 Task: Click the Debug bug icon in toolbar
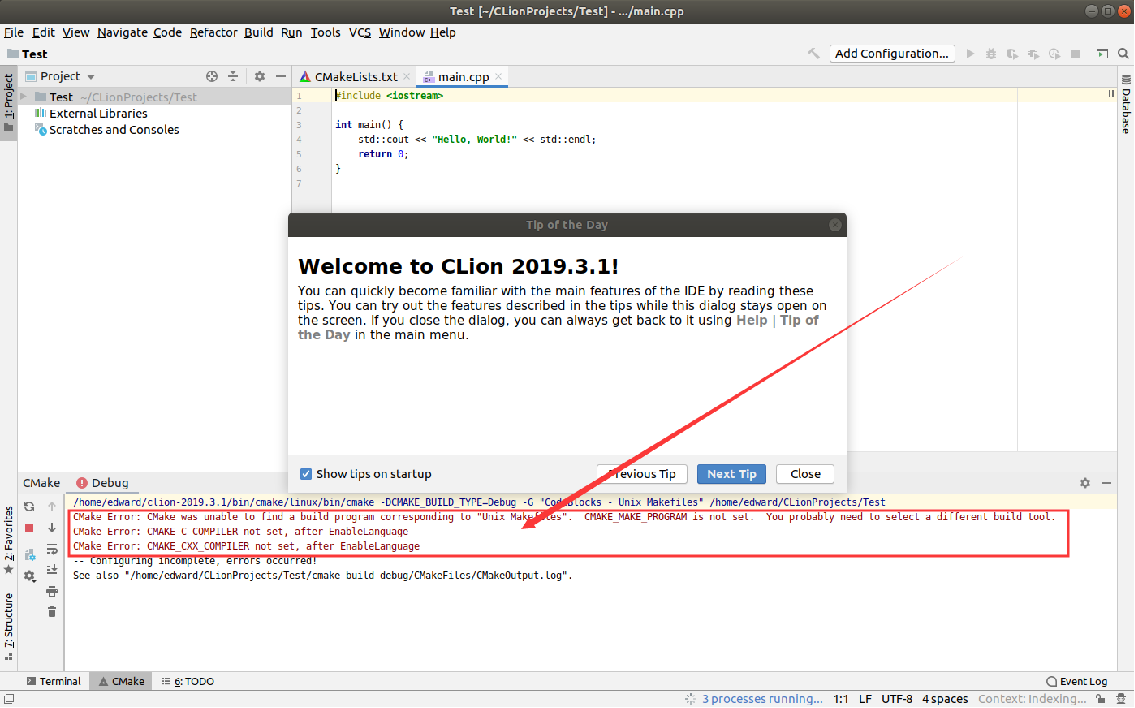tap(991, 54)
